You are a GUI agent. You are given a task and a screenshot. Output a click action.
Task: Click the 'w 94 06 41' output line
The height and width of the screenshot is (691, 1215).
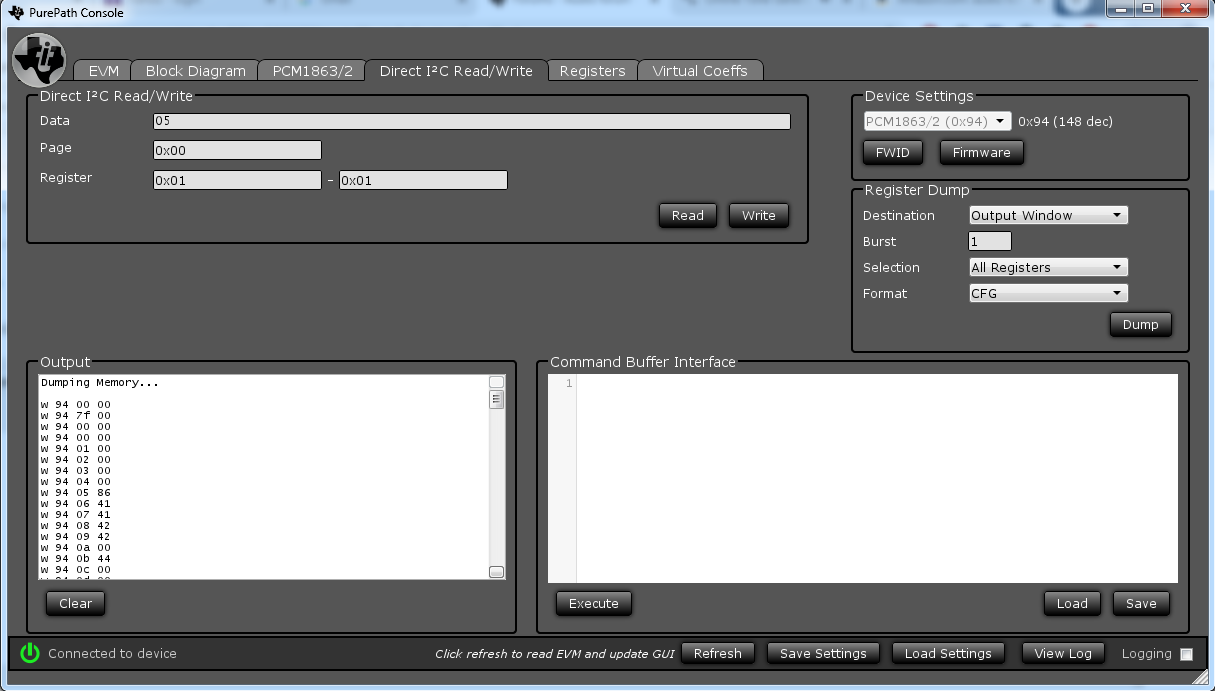click(76, 504)
